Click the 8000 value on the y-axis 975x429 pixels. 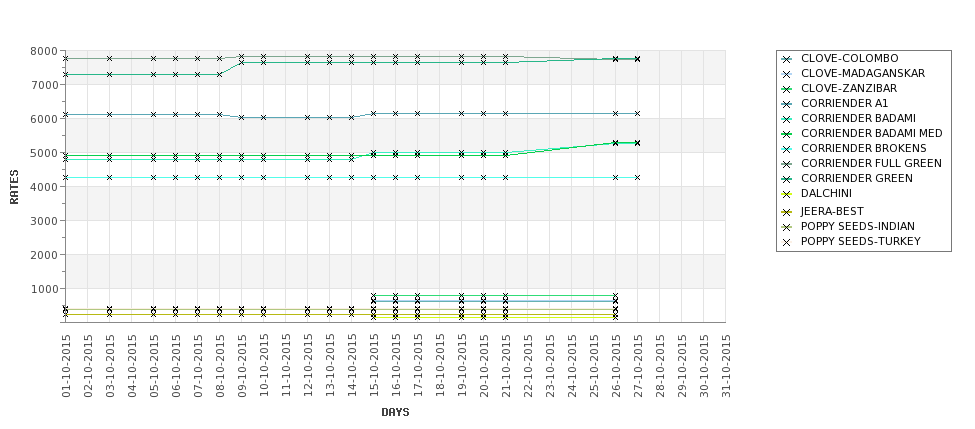[x=42, y=51]
